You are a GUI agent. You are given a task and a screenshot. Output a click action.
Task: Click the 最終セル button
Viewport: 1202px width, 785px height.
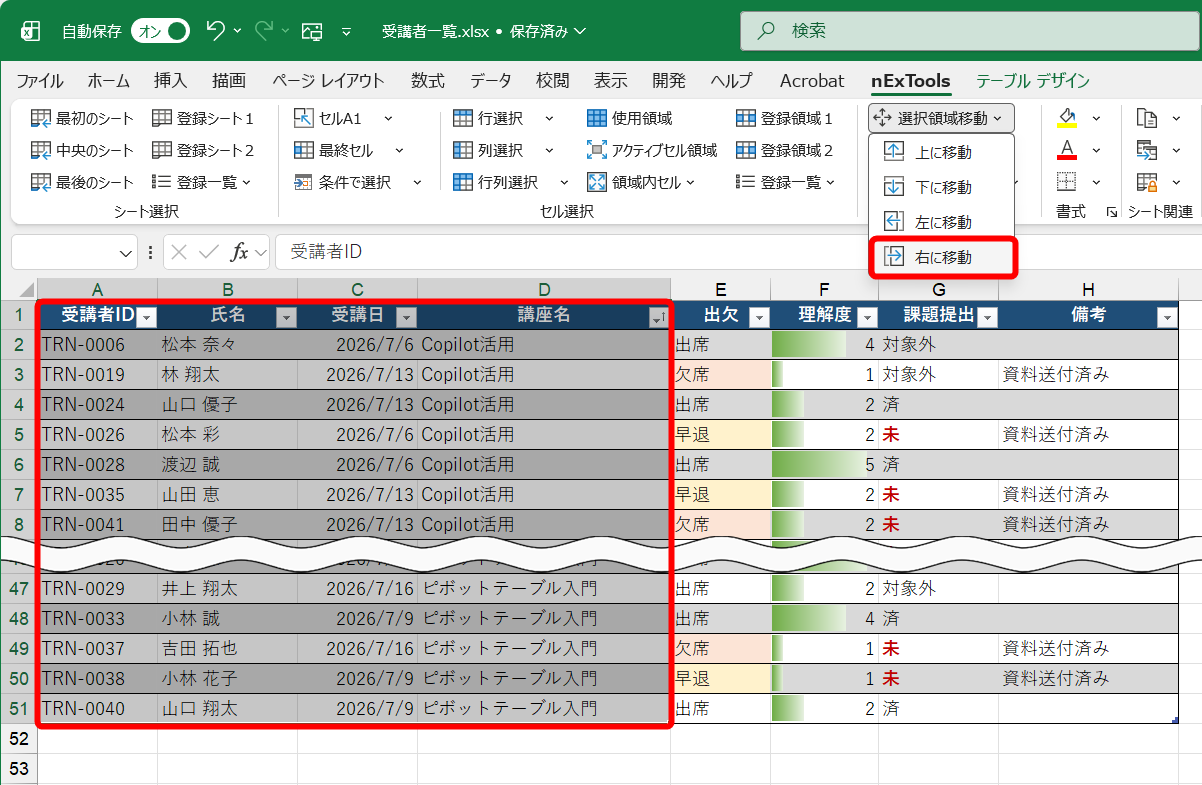(334, 150)
